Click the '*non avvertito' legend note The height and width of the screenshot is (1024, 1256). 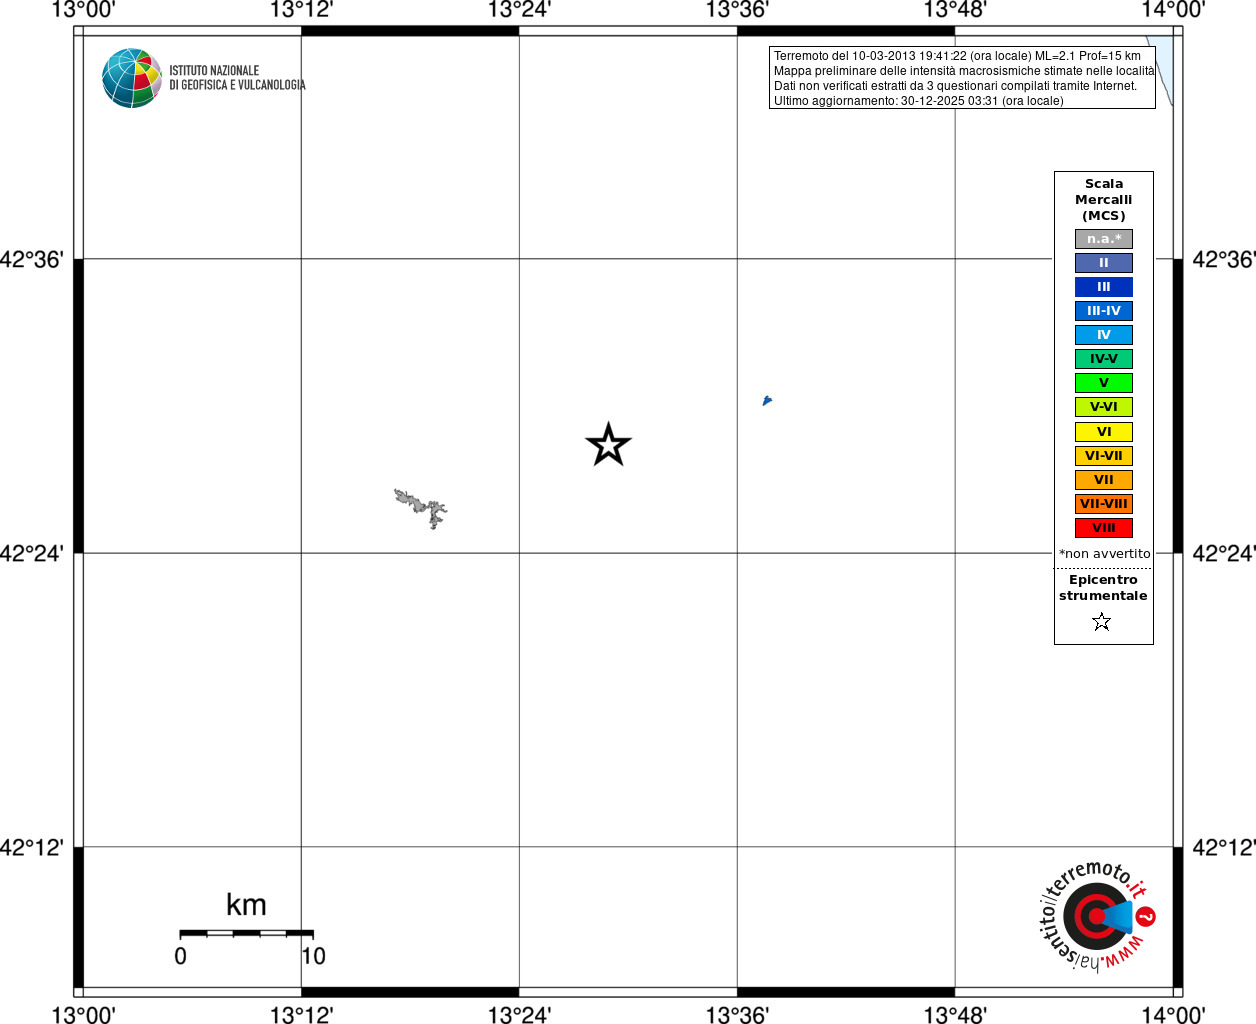coord(1105,554)
